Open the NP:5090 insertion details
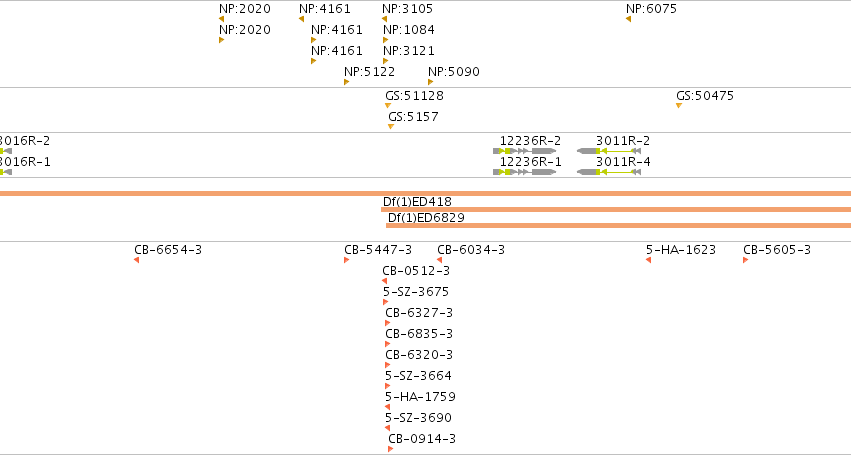This screenshot has height=455, width=851. tap(430, 83)
